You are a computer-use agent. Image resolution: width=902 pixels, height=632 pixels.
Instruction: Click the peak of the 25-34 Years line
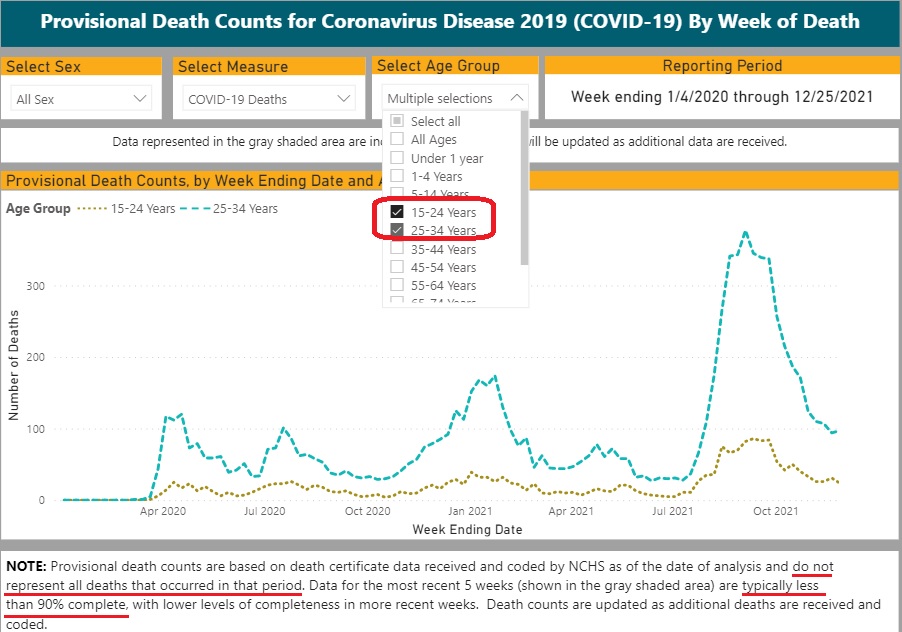coord(746,232)
